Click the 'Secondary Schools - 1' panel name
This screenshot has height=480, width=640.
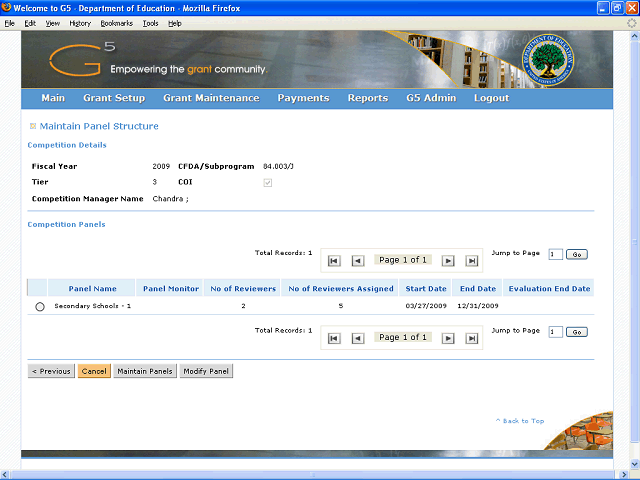92,306
